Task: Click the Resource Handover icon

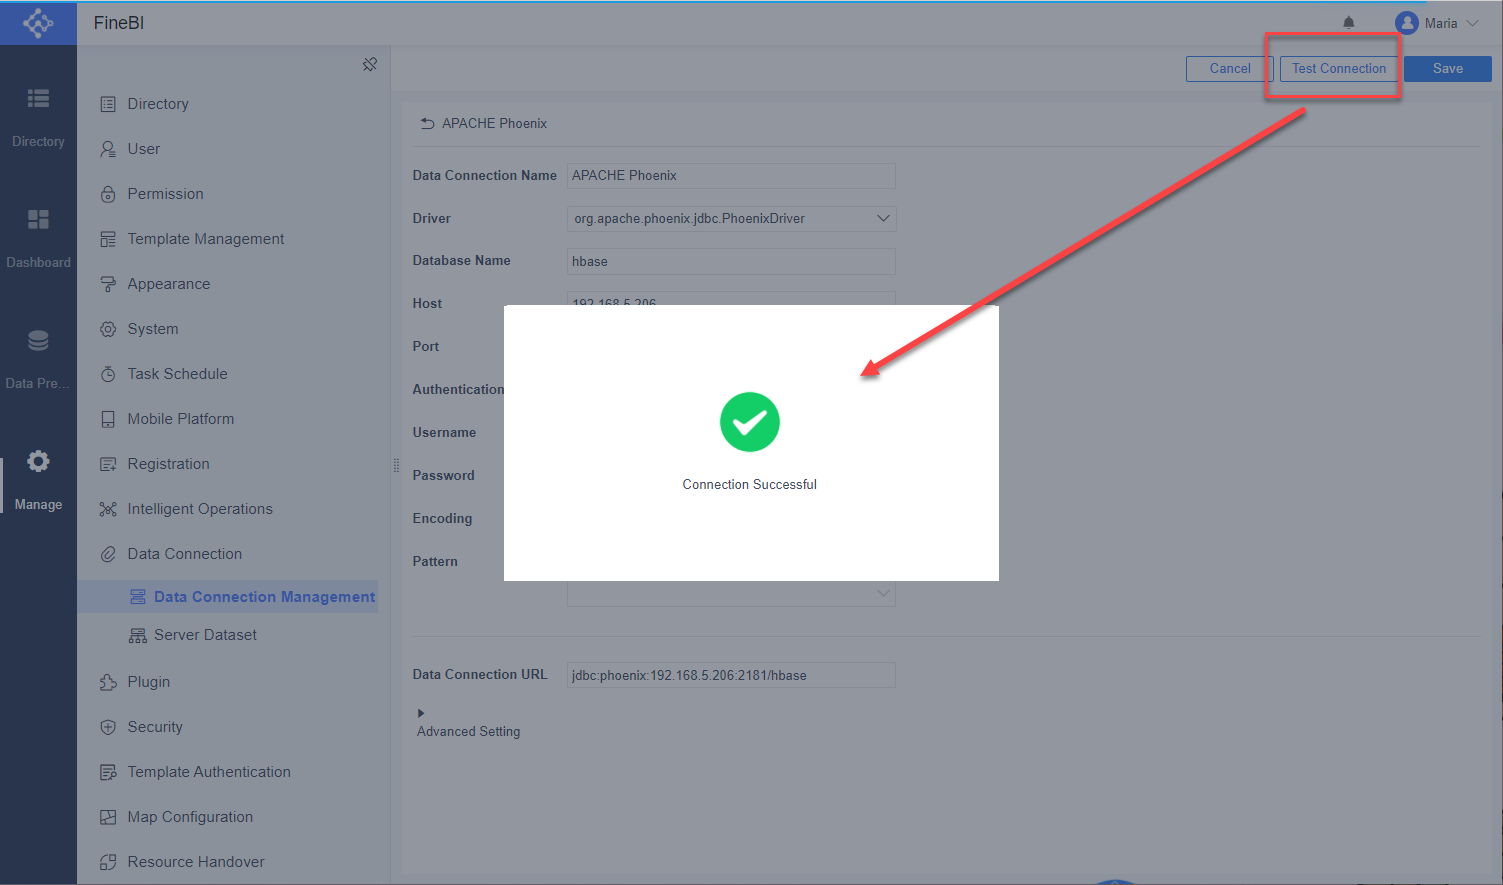Action: (108, 862)
